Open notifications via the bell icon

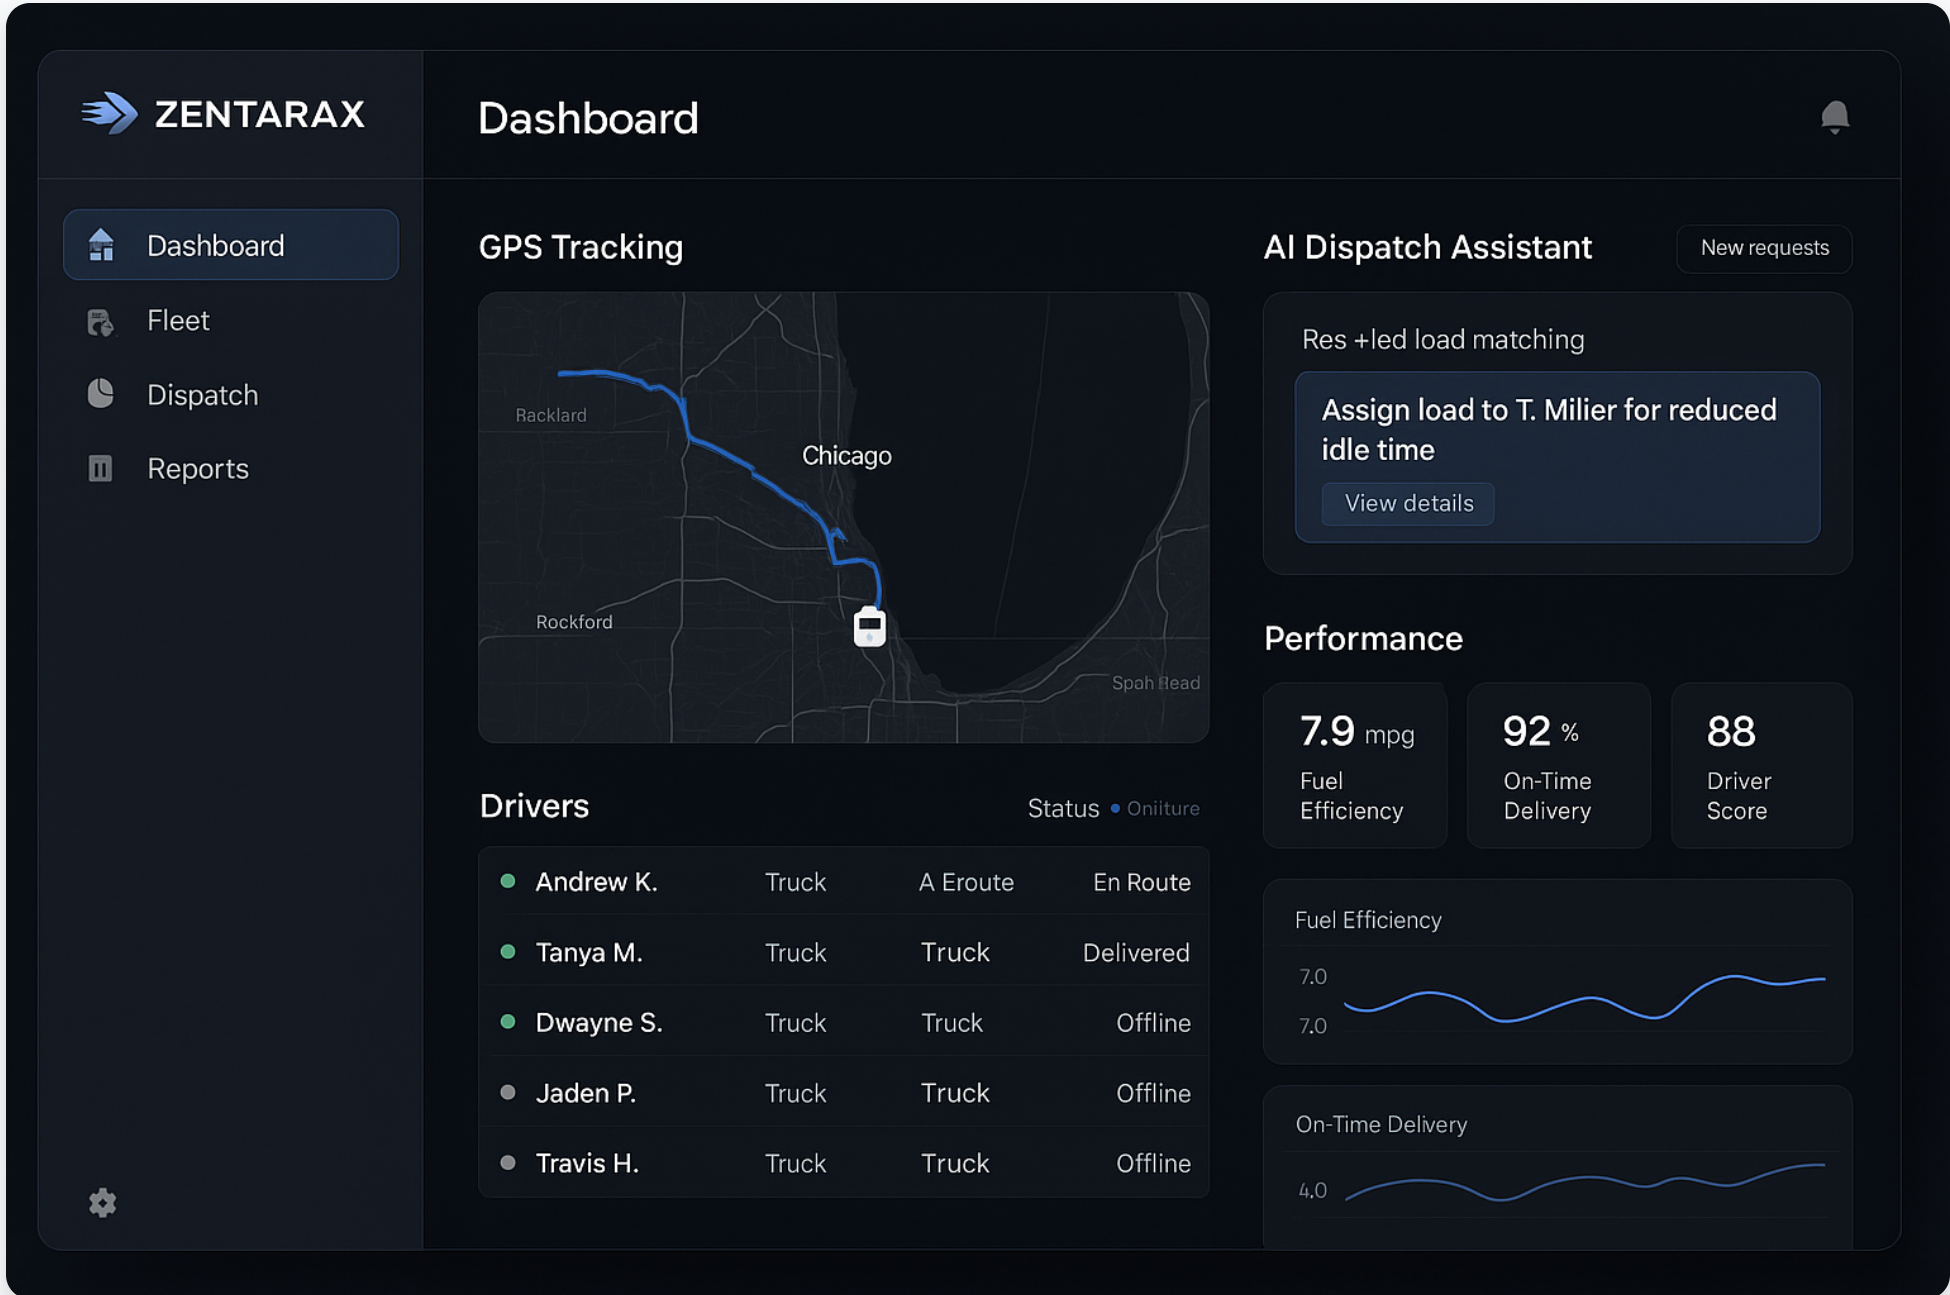click(1836, 117)
